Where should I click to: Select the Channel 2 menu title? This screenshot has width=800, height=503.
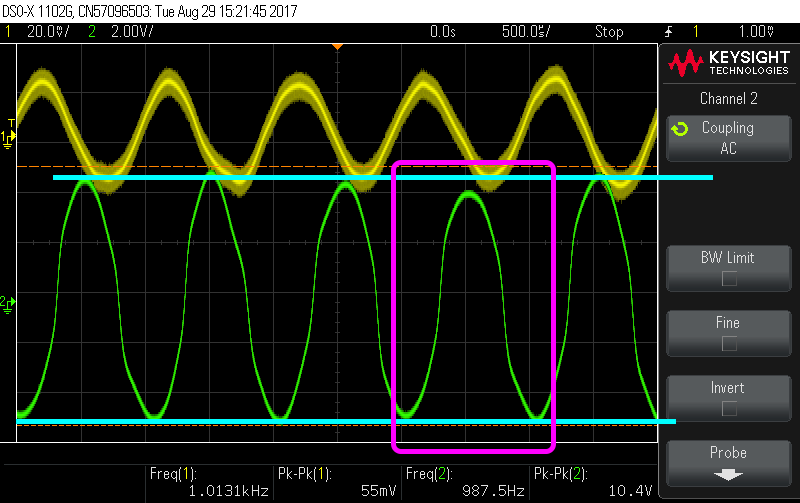(x=728, y=98)
